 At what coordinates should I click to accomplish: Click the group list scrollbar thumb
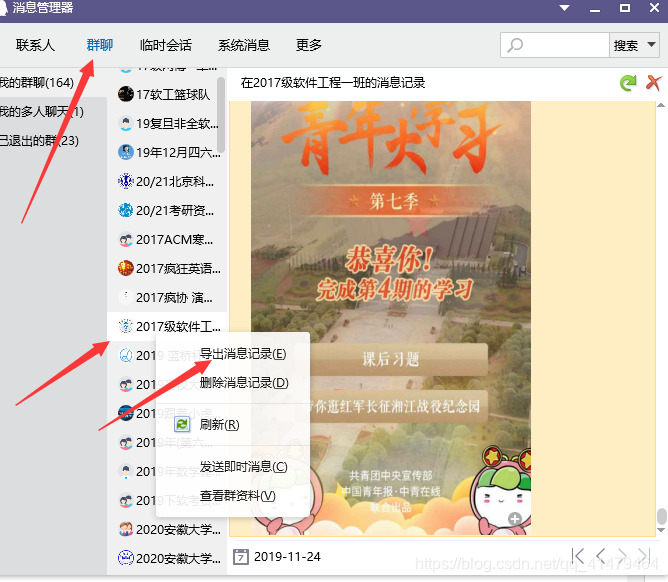(x=221, y=114)
